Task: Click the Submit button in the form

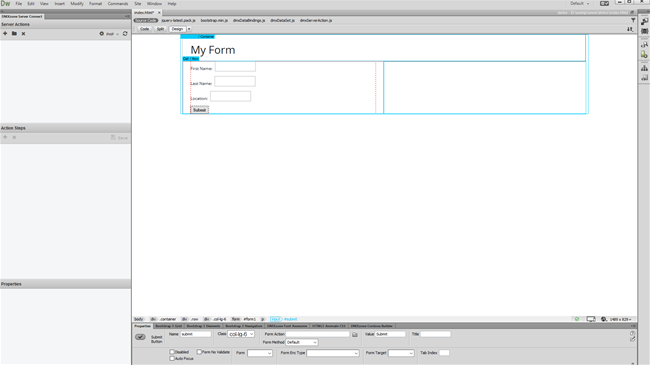Action: pyautogui.click(x=199, y=110)
